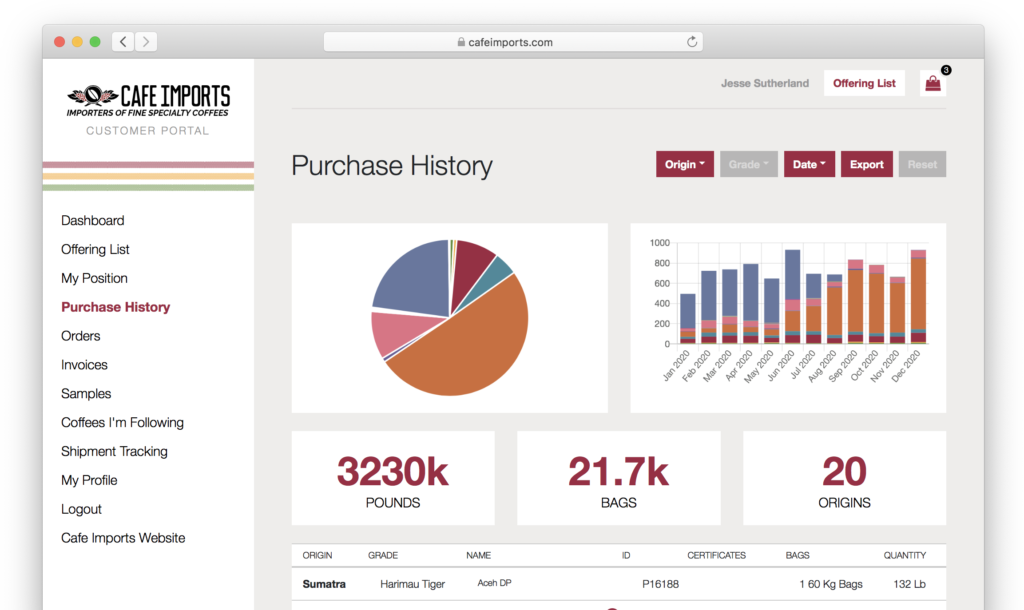Reload the page with the refresh icon

691,41
